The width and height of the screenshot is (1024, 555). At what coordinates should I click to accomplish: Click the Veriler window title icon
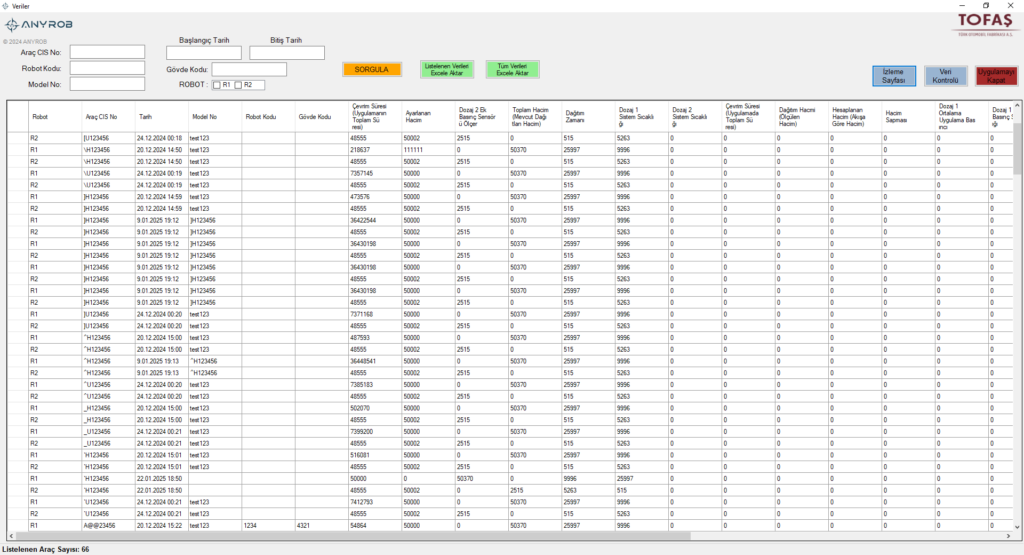(6, 5)
